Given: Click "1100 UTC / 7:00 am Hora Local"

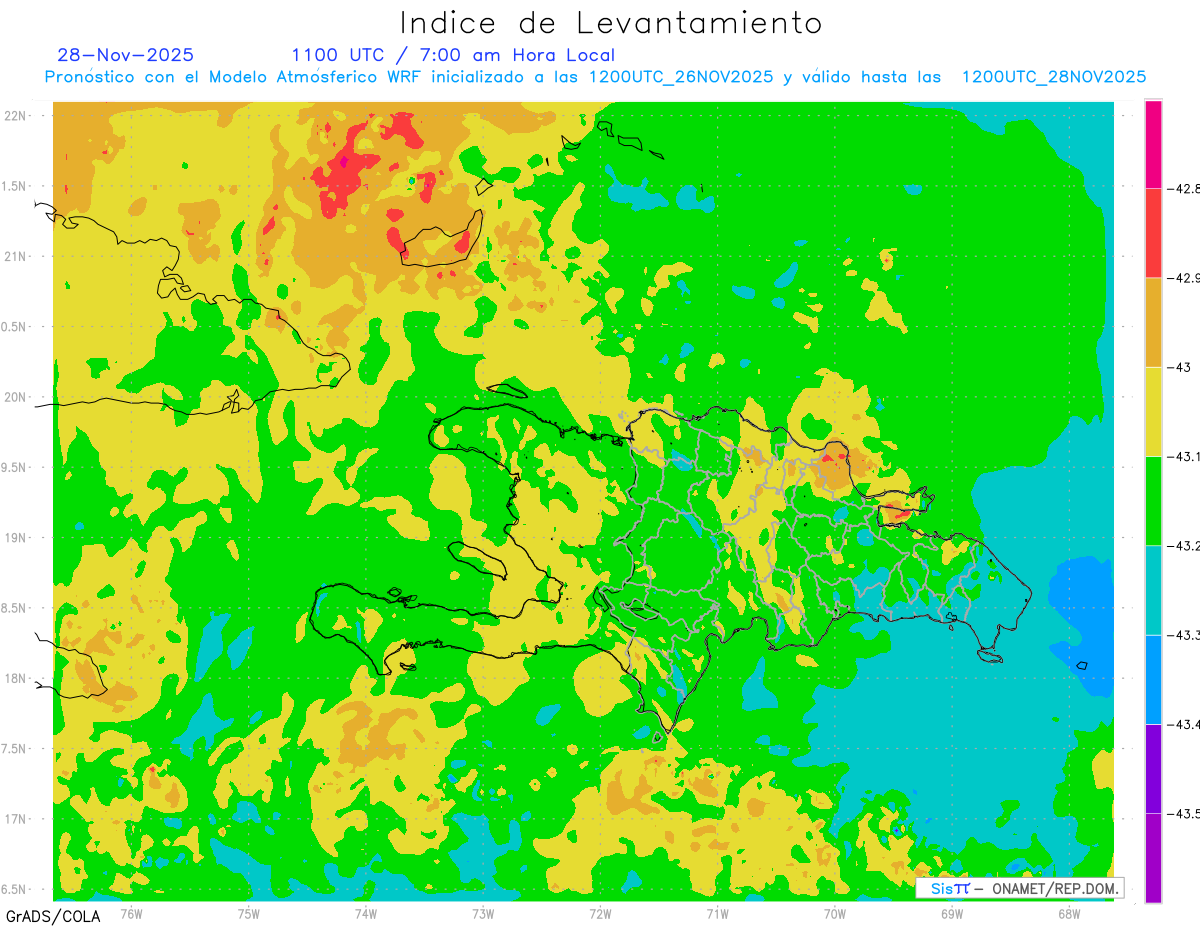Looking at the screenshot, I should point(453,55).
